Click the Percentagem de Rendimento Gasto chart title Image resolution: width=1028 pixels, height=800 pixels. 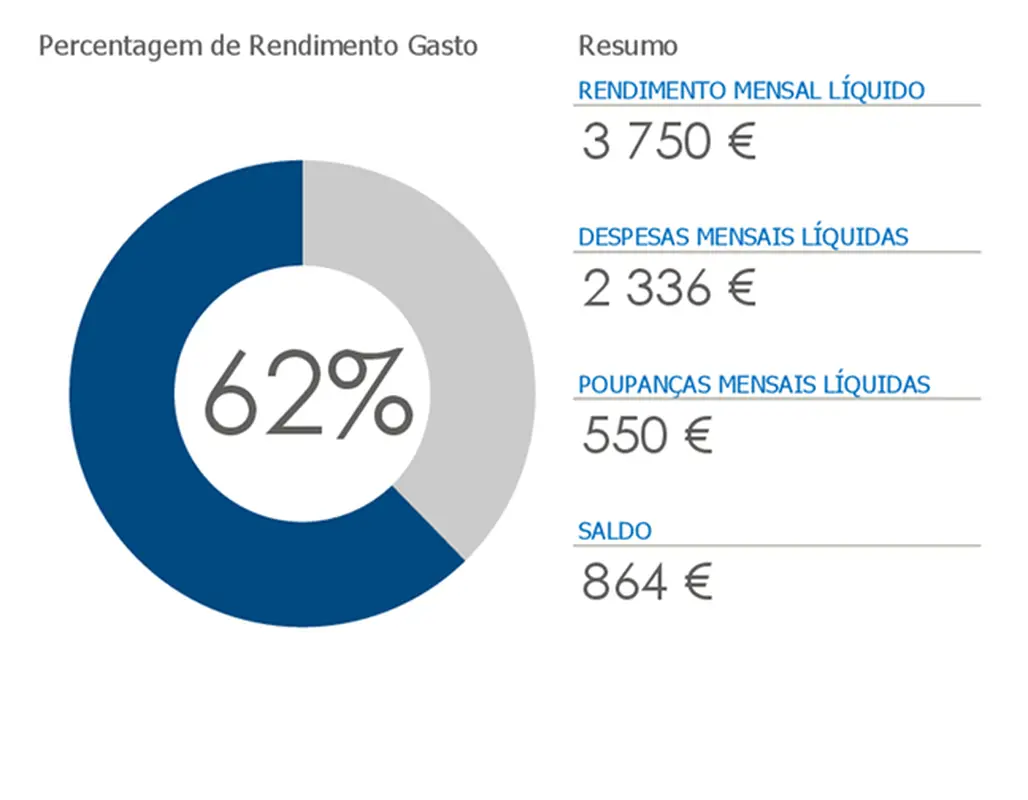click(x=257, y=46)
